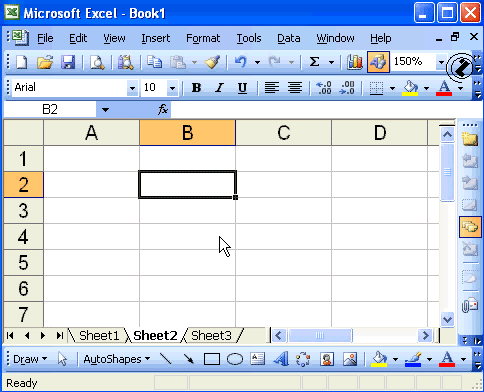Open the Insert menu
Viewport: 484px width, 392px height.
coord(155,38)
